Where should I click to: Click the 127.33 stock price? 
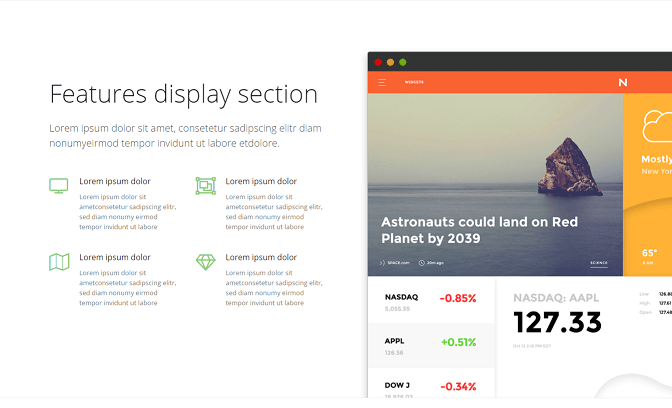click(x=557, y=322)
